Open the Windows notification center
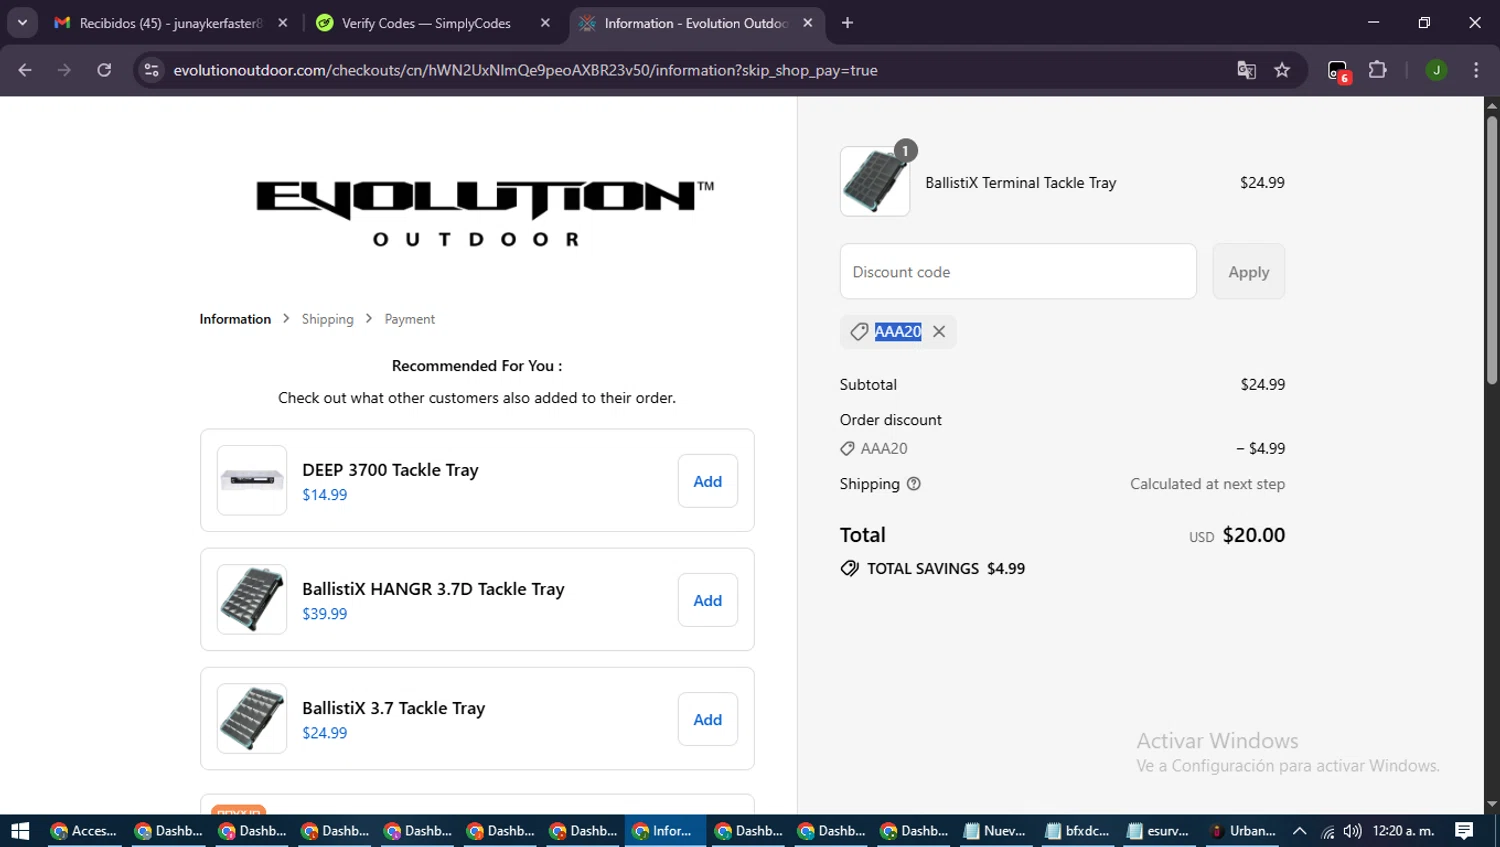Viewport: 1500px width, 847px height. 1464,830
